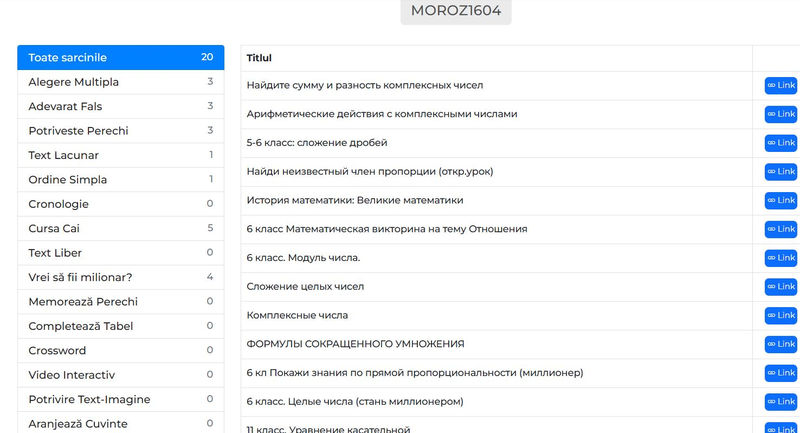Select the Text Lacunar filter
This screenshot has width=800, height=433.
[x=120, y=155]
